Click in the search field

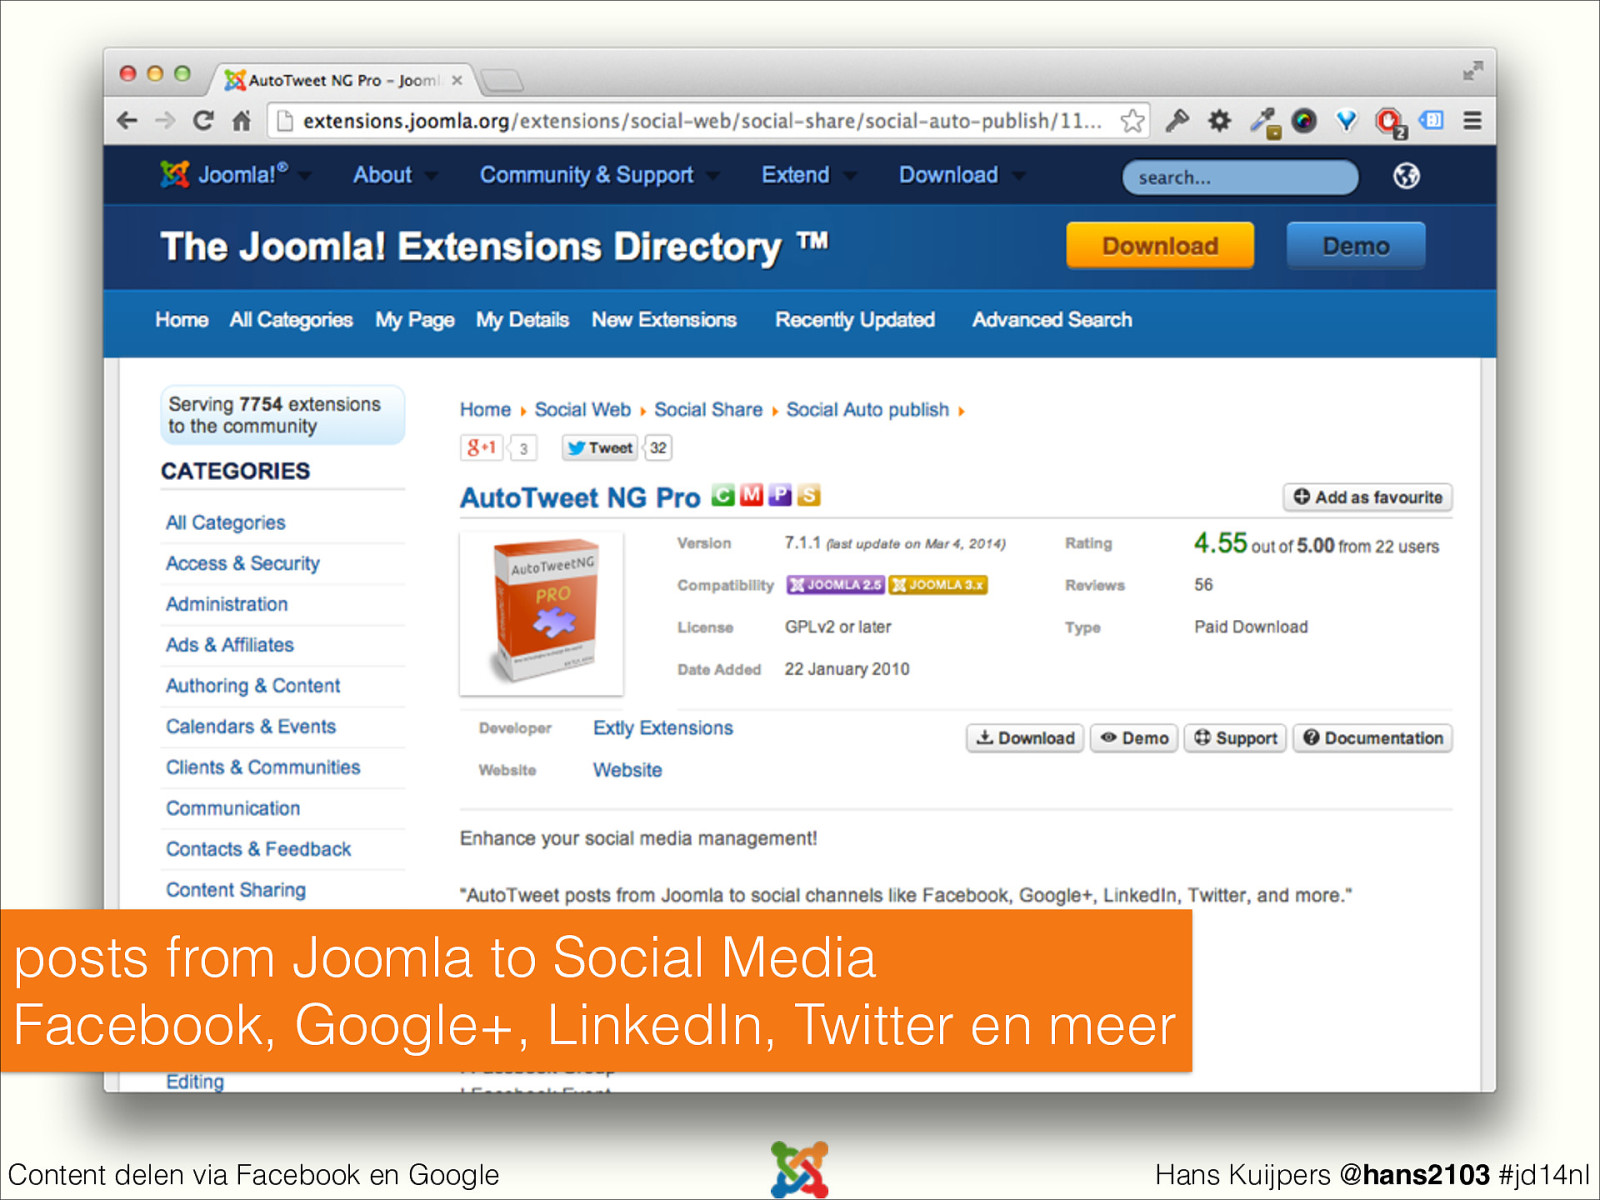pos(1240,177)
